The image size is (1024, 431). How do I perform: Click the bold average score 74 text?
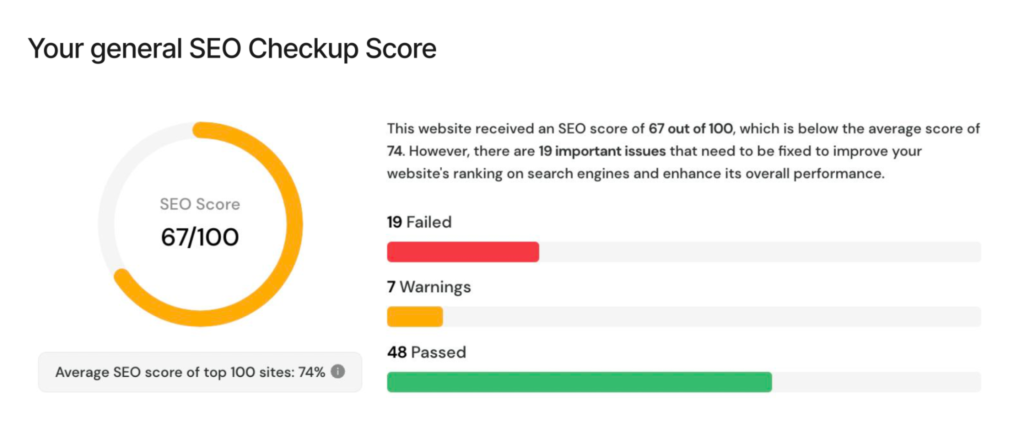[393, 152]
